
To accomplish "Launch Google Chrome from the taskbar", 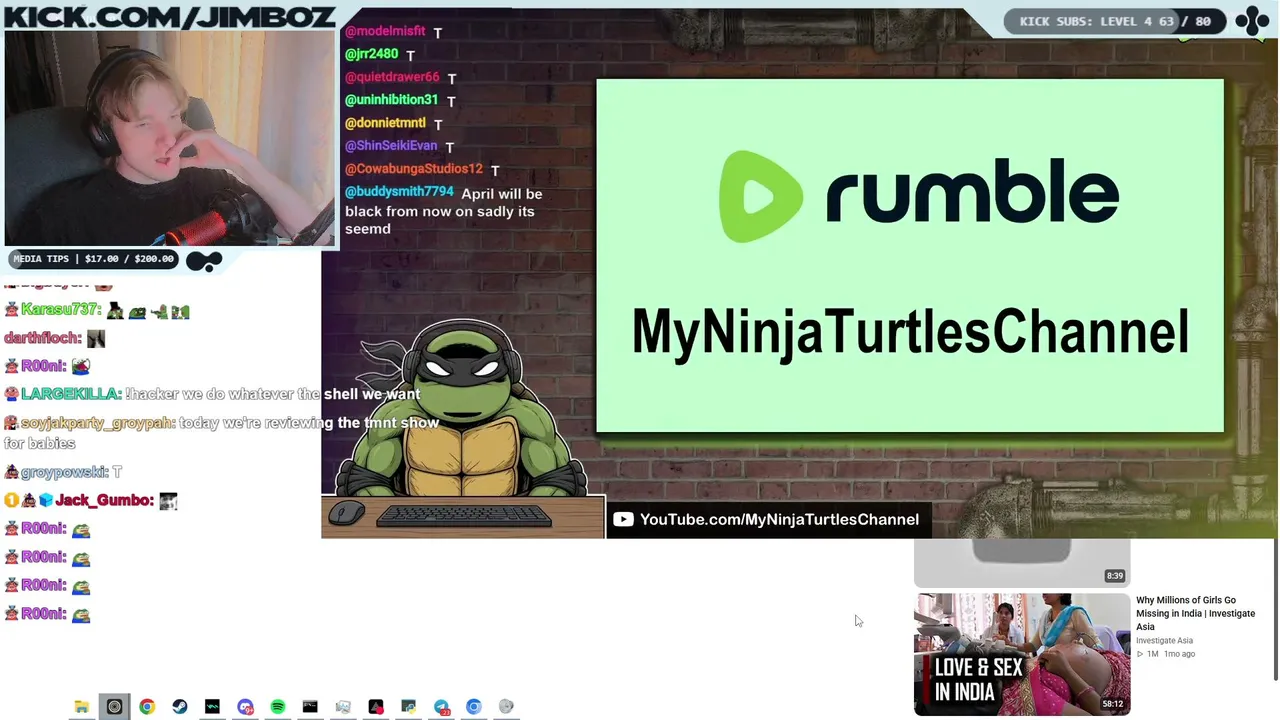I will coord(147,707).
